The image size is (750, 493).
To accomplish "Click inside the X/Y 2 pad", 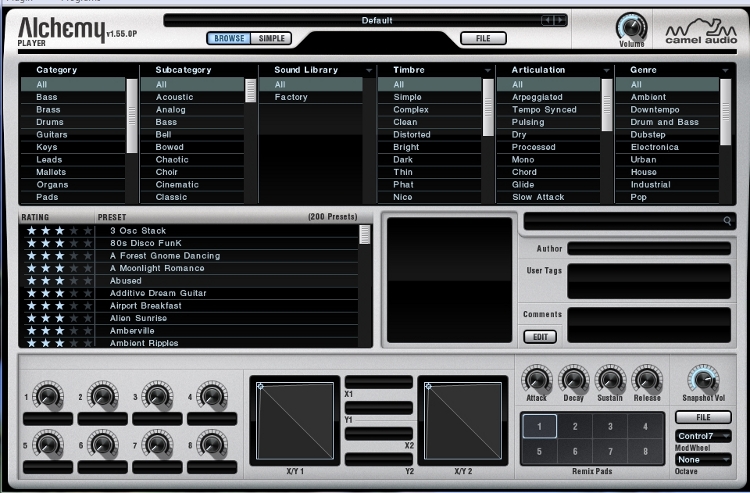I will click(463, 421).
